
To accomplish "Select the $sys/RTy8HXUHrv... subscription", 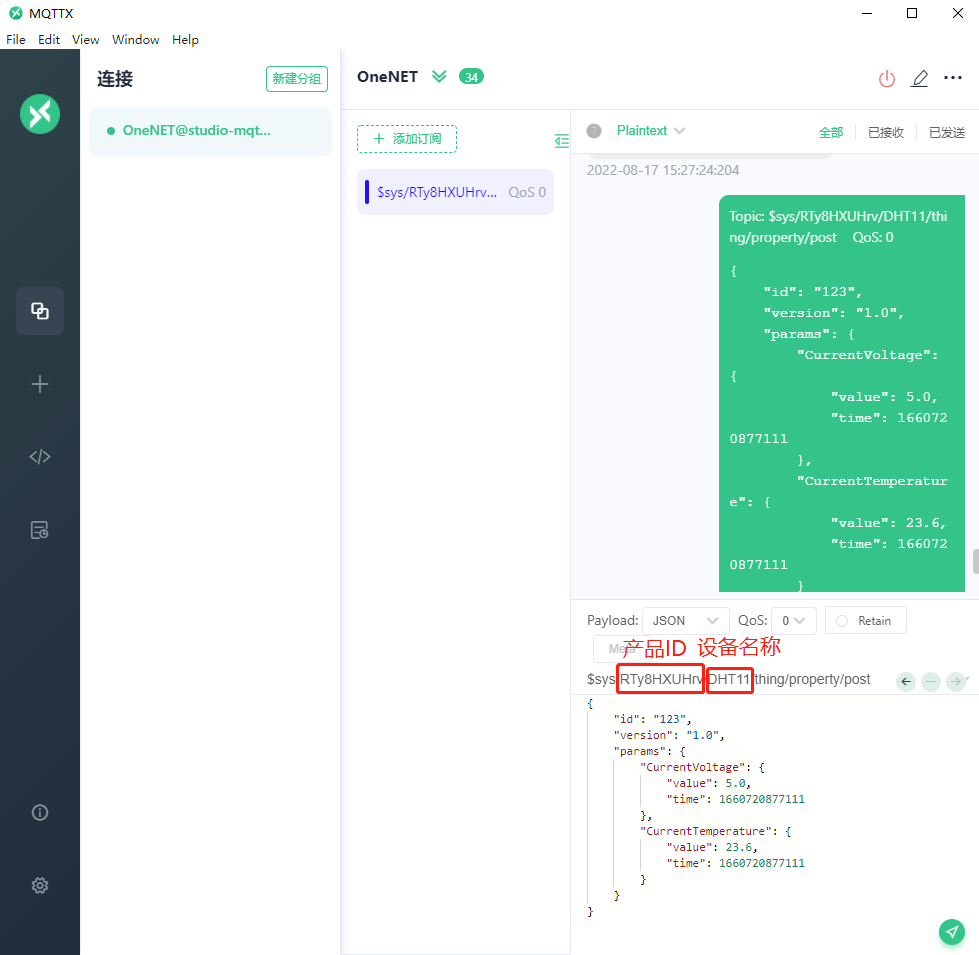I will click(455, 192).
